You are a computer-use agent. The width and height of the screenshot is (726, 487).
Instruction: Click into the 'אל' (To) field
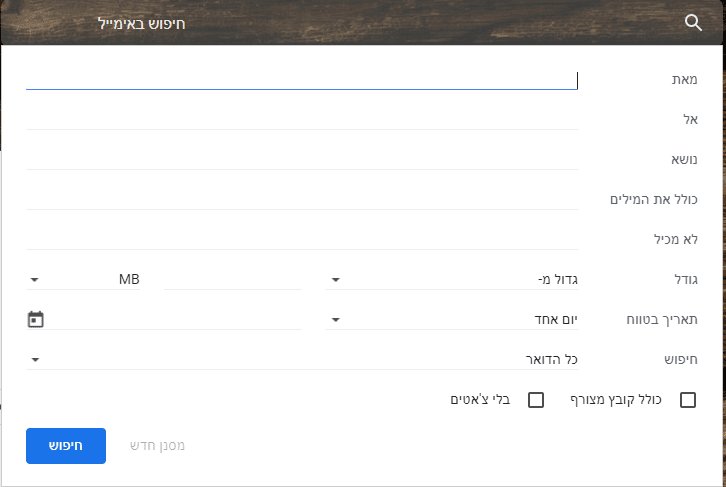click(300, 119)
